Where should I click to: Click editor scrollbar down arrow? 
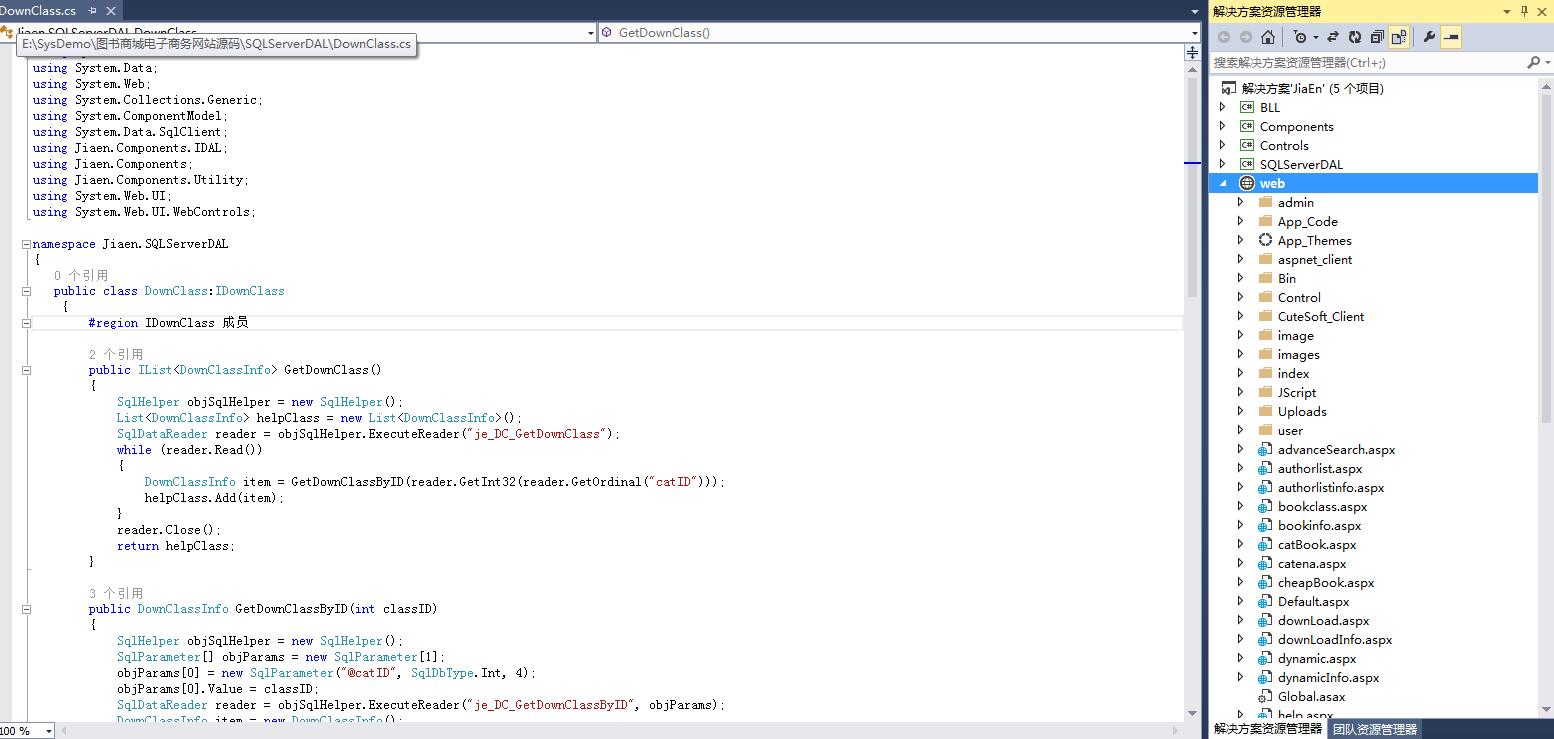point(1192,713)
